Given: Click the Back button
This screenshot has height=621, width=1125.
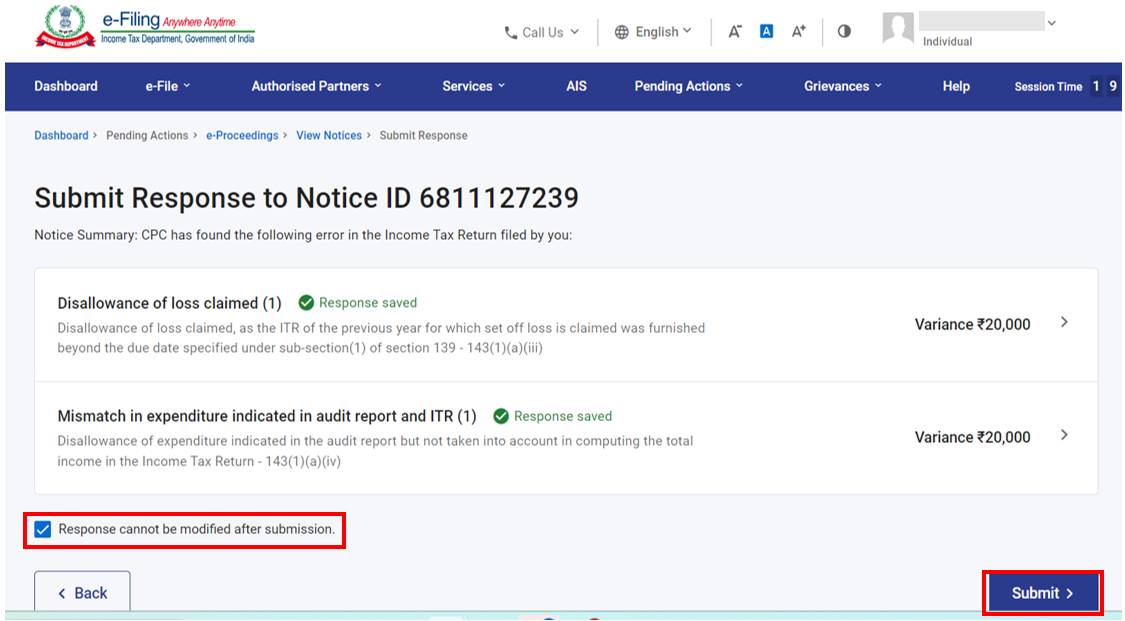Looking at the screenshot, I should 82,593.
